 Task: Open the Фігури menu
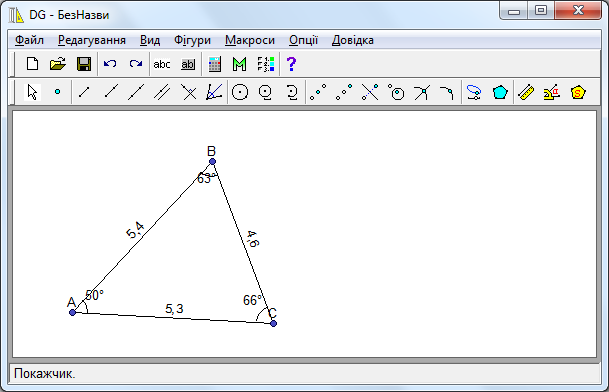(x=192, y=40)
